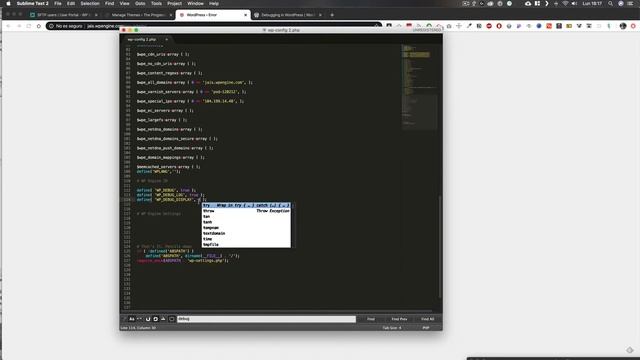Open the Edit menu
Screen dimensions: 640x360
click(x=71, y=3)
